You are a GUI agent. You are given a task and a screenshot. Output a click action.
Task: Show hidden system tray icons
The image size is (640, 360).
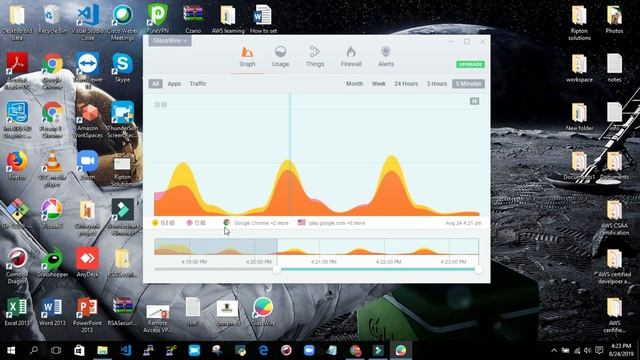tap(554, 350)
